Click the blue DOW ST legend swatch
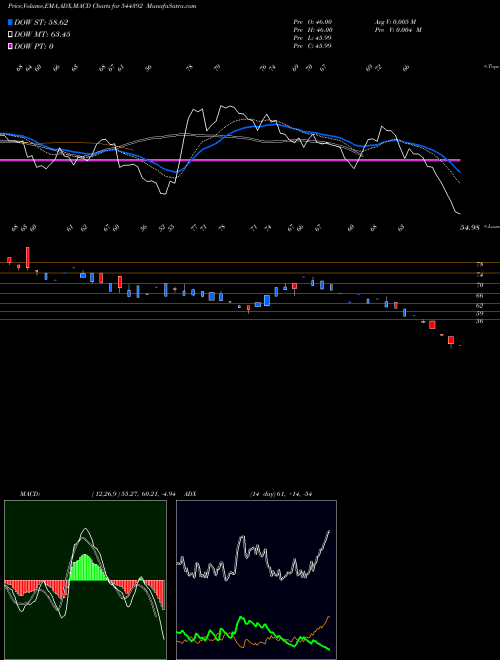 [x=10, y=22]
